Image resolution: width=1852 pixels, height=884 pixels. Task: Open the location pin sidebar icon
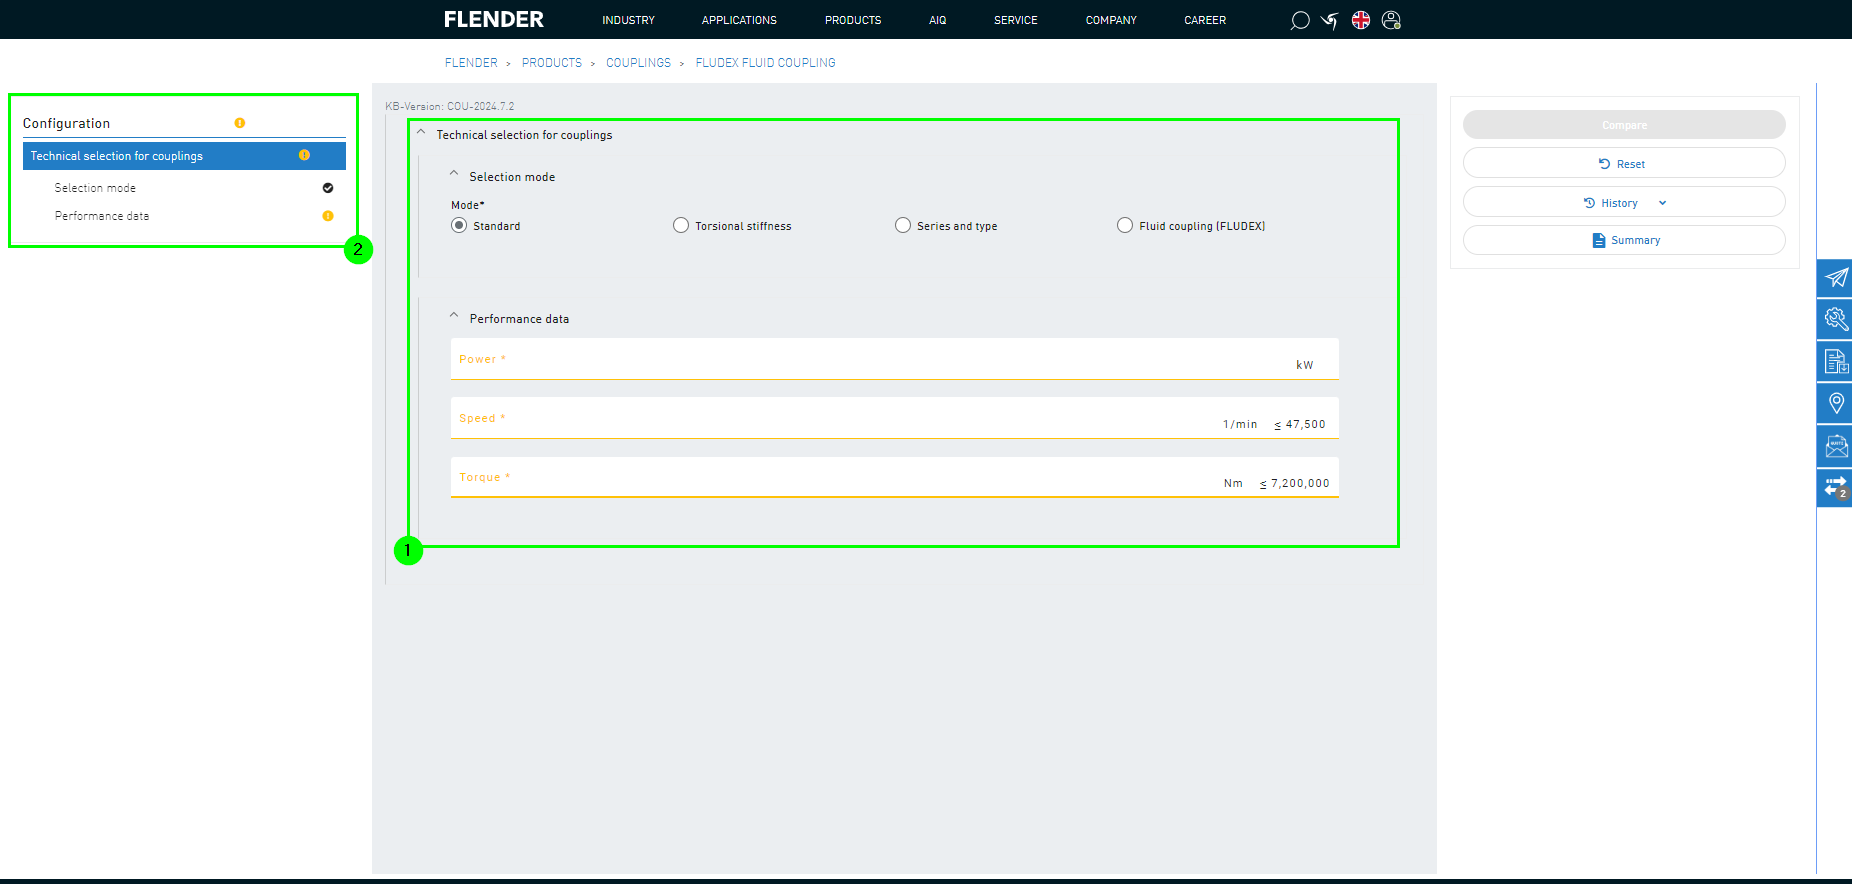click(x=1835, y=403)
